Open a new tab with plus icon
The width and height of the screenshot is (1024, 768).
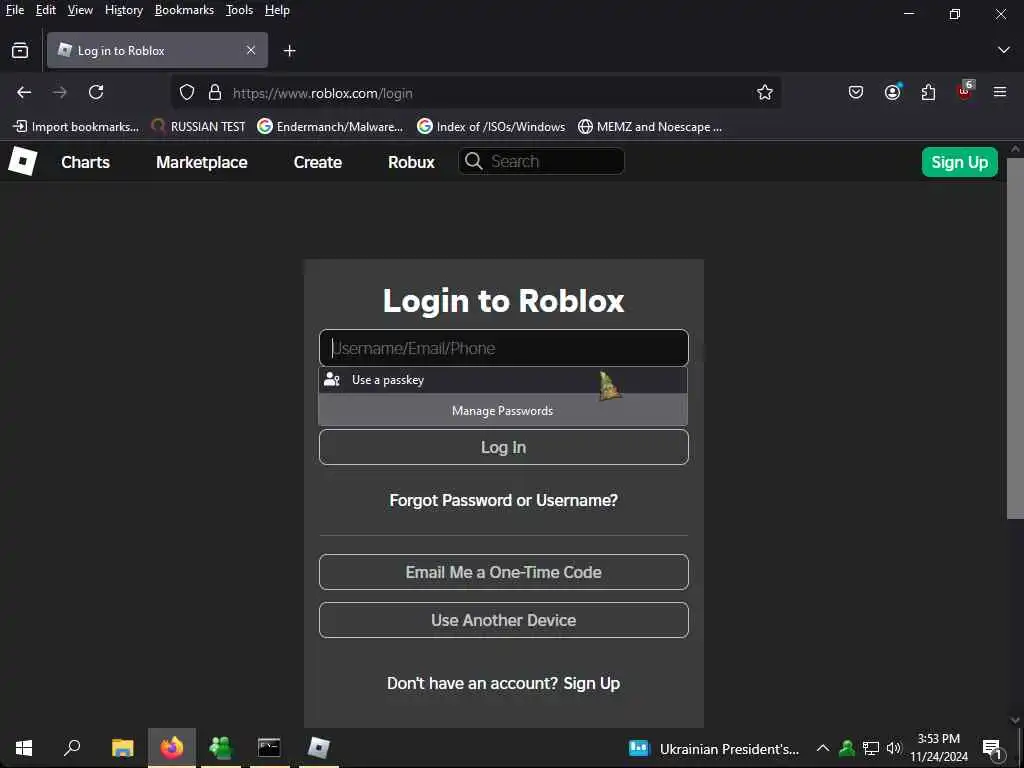pos(289,50)
